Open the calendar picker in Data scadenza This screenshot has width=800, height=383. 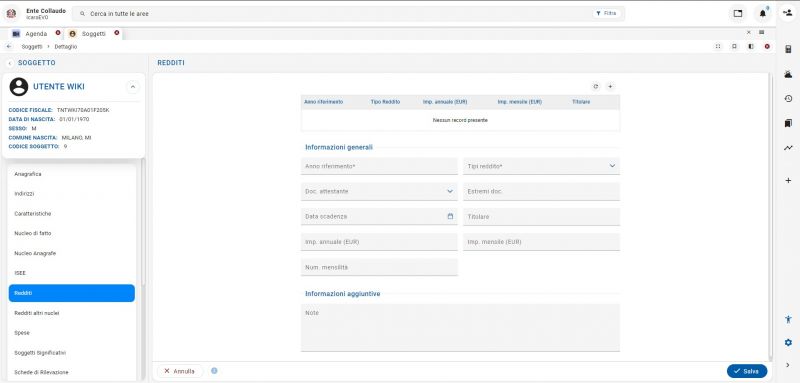450,216
